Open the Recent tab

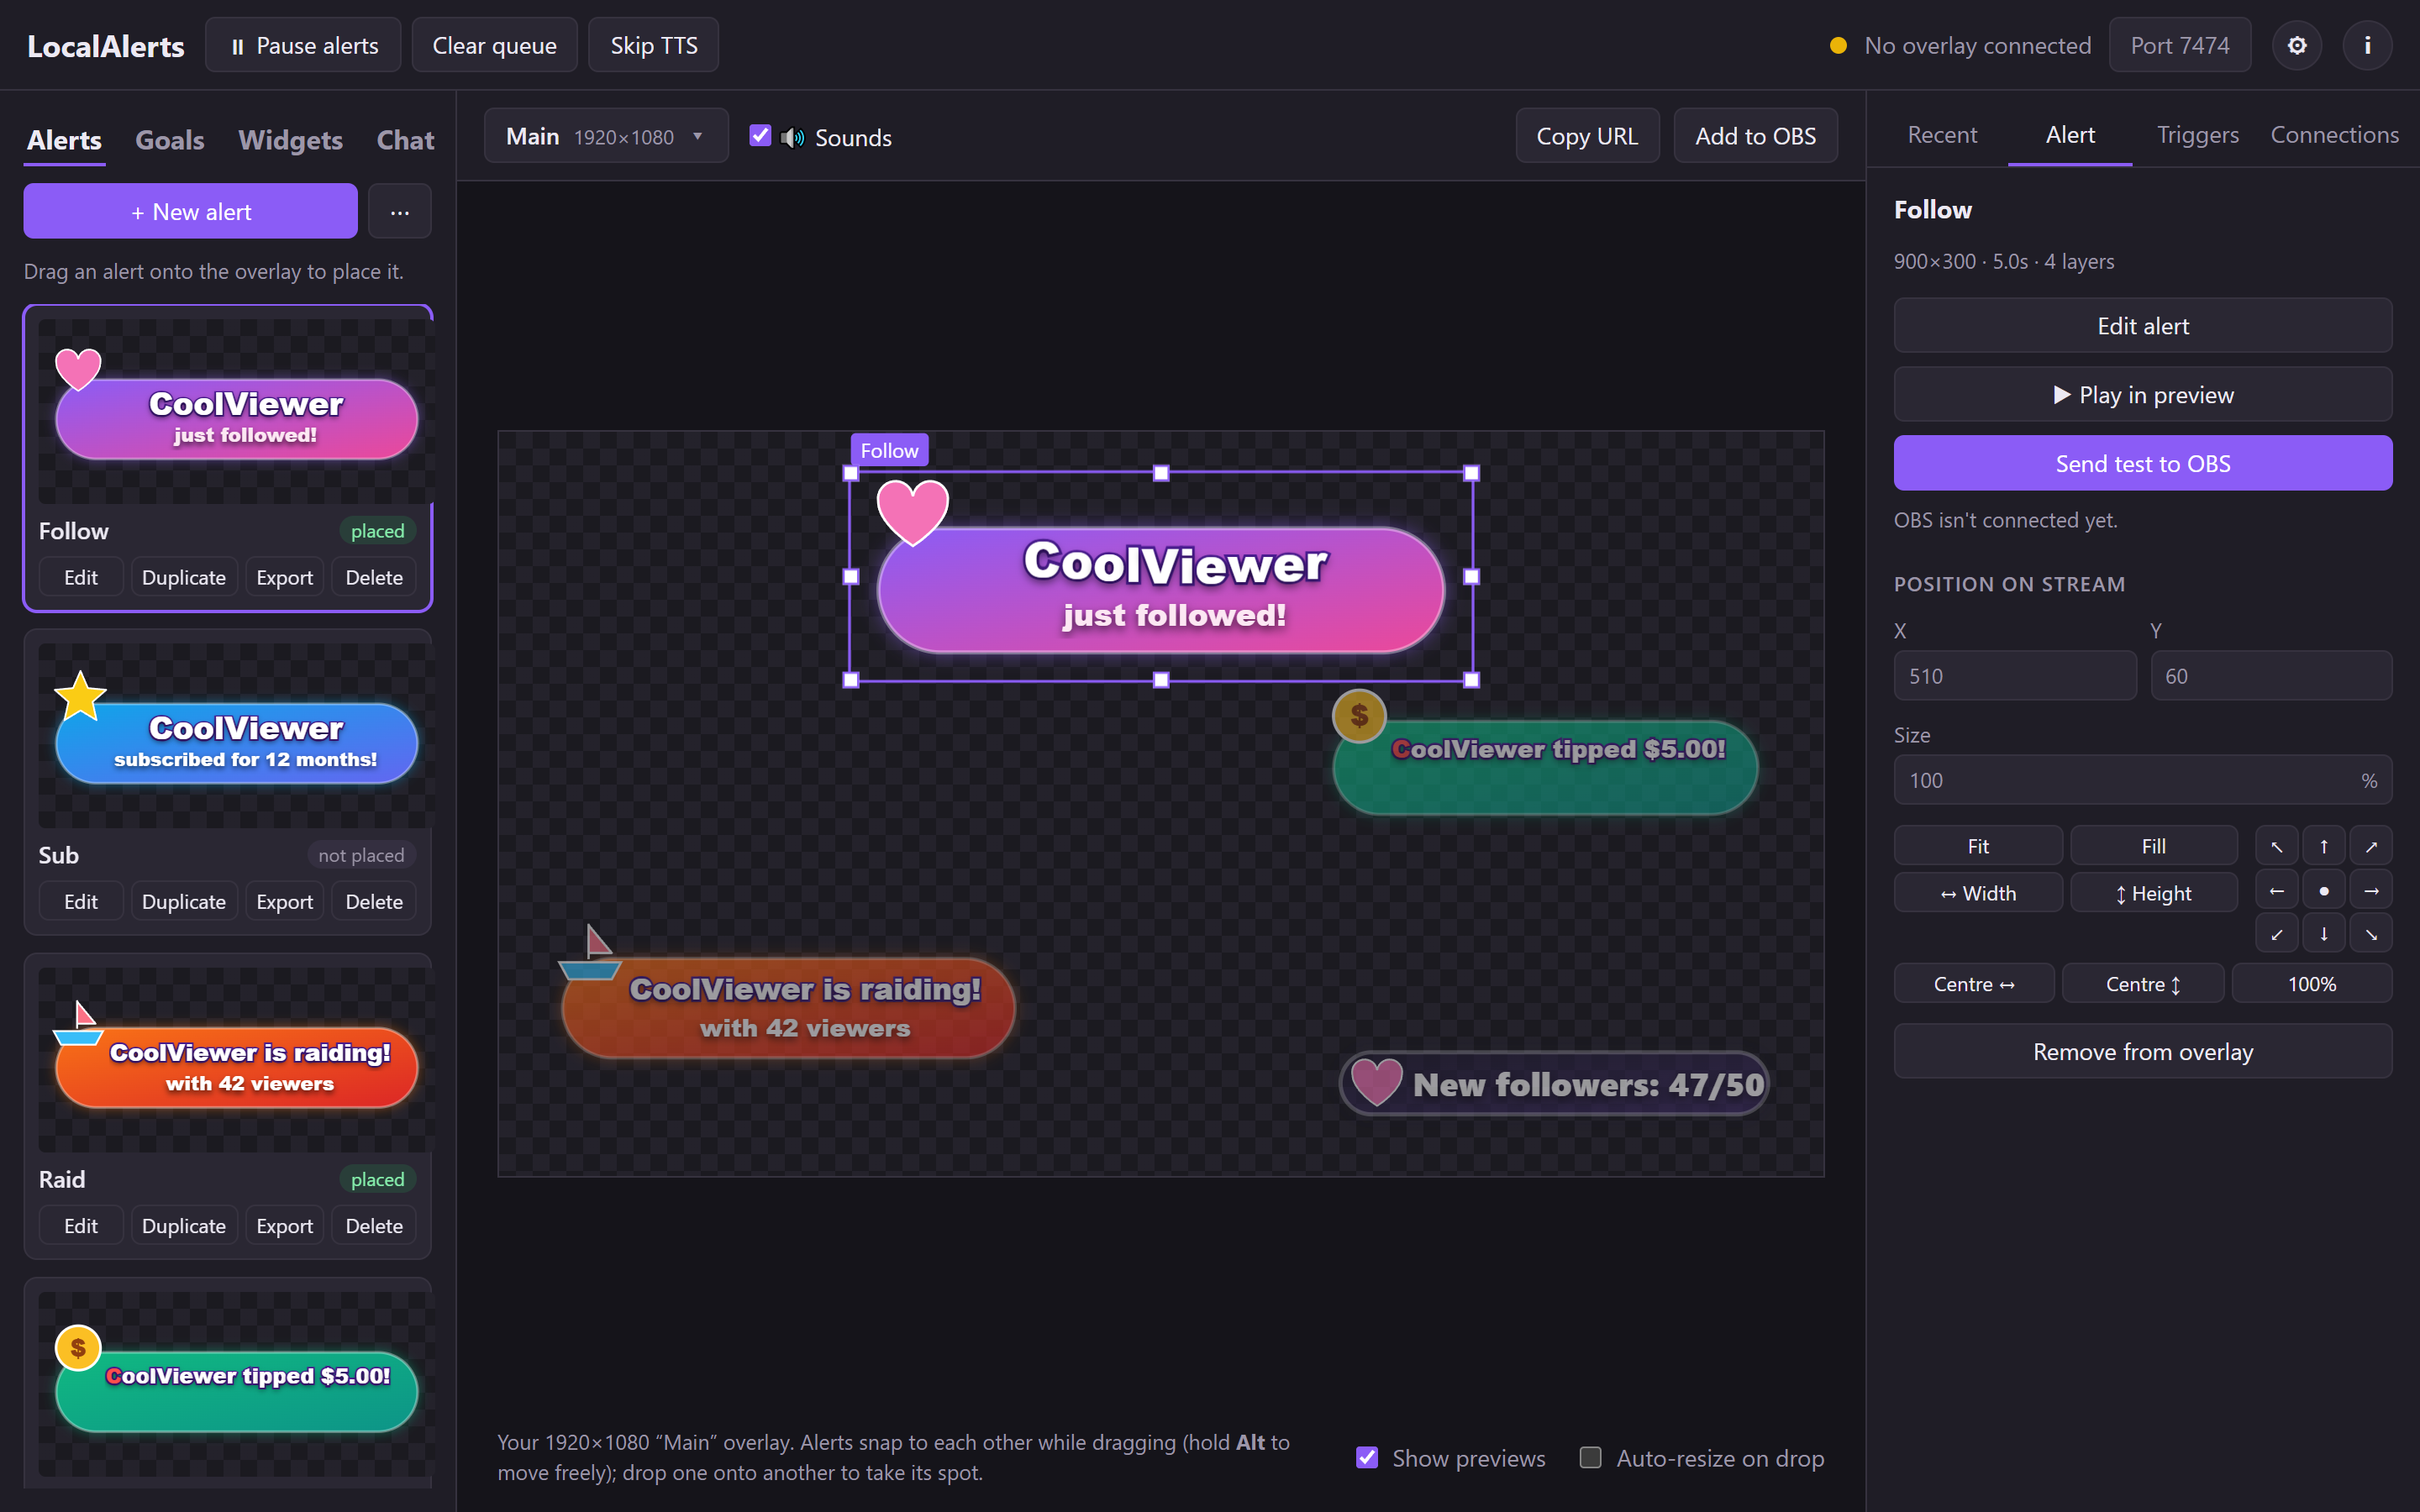[x=1942, y=135]
